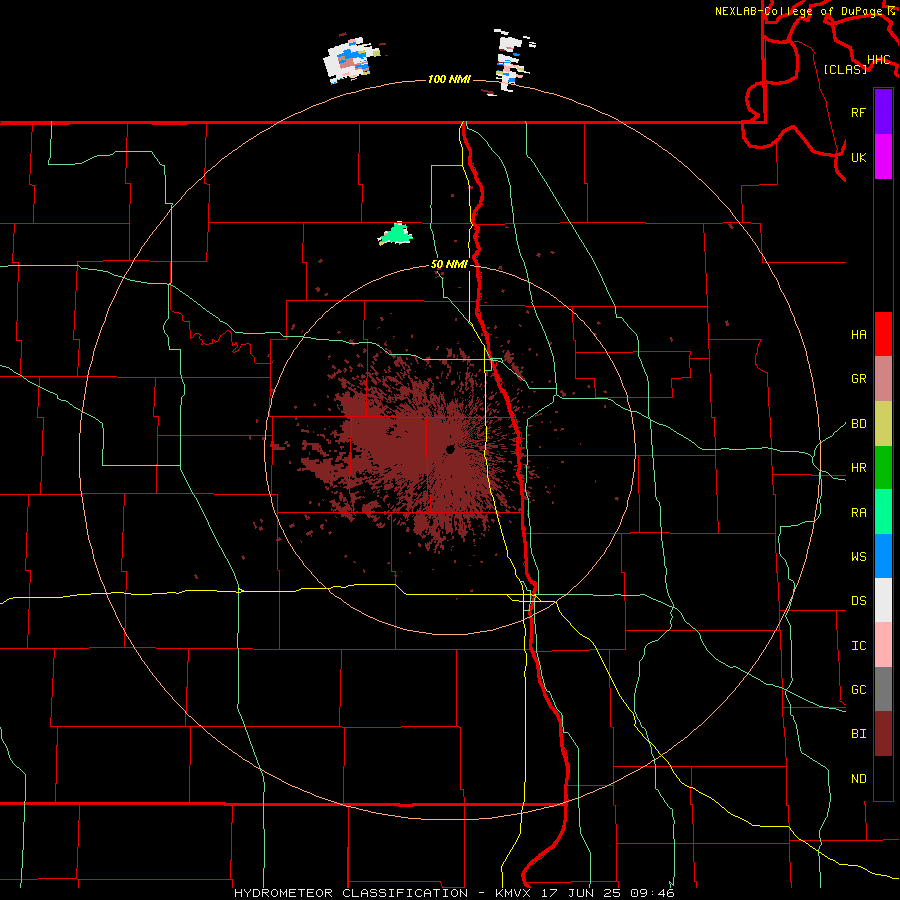Click the HA red legend swatch
Image resolution: width=900 pixels, height=900 pixels.
883,333
